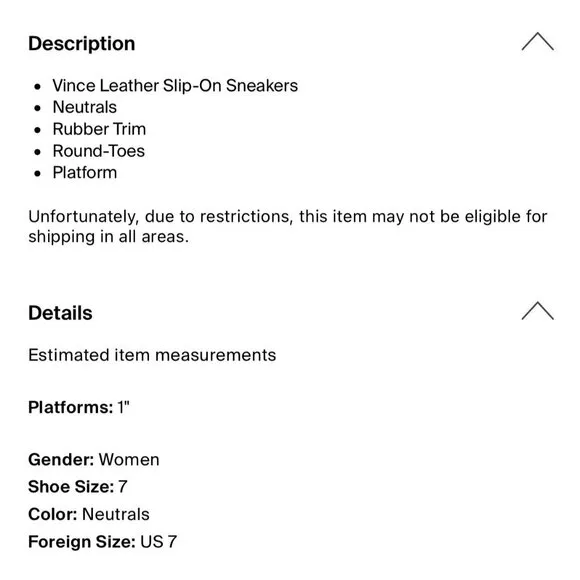Click the Neutrals bullet item
This screenshot has width=580, height=580.
point(85,107)
